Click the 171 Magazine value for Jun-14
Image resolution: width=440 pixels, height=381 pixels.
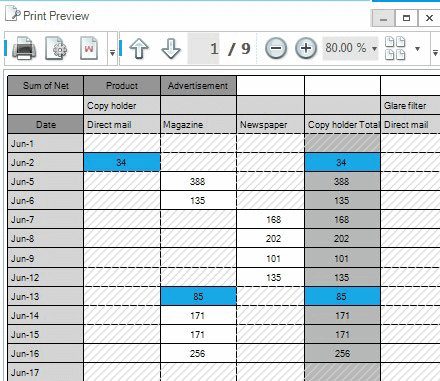[x=198, y=315]
